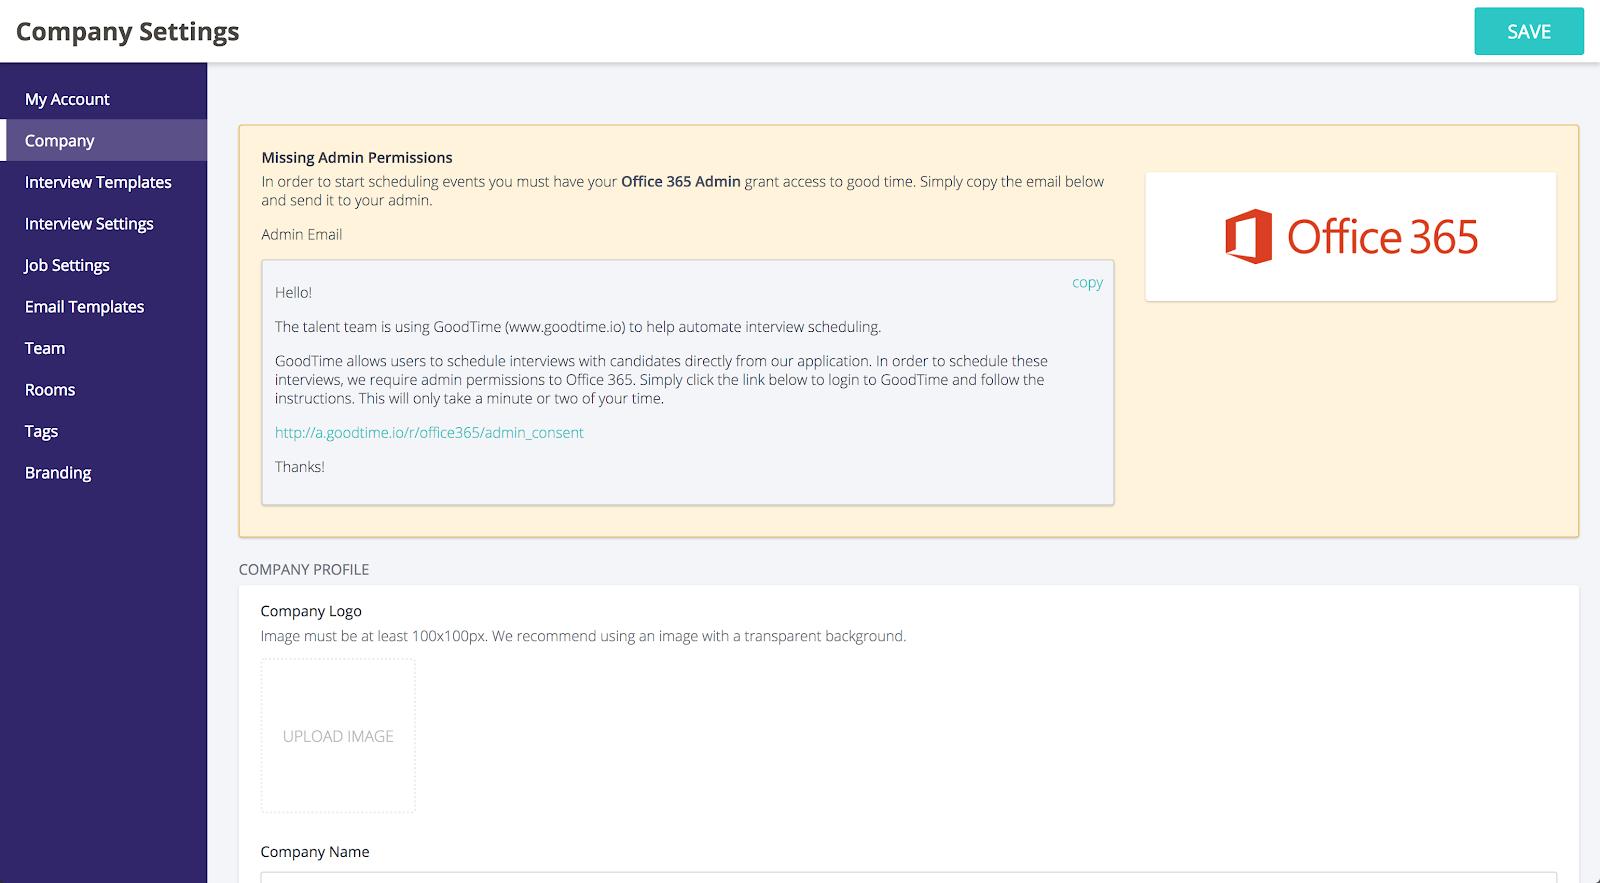The width and height of the screenshot is (1600, 883).
Task: Click the Upload Image box
Action: point(338,736)
